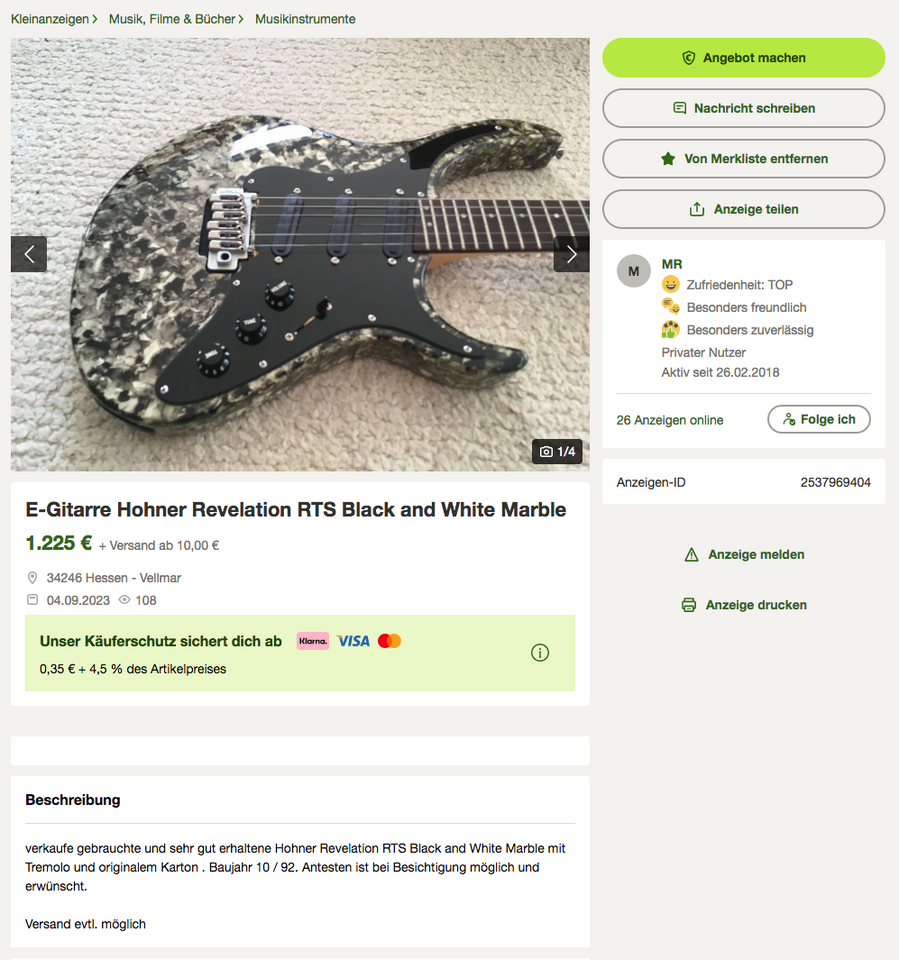Go back to the previous guitar photo
The height and width of the screenshot is (960, 899).
point(29,254)
